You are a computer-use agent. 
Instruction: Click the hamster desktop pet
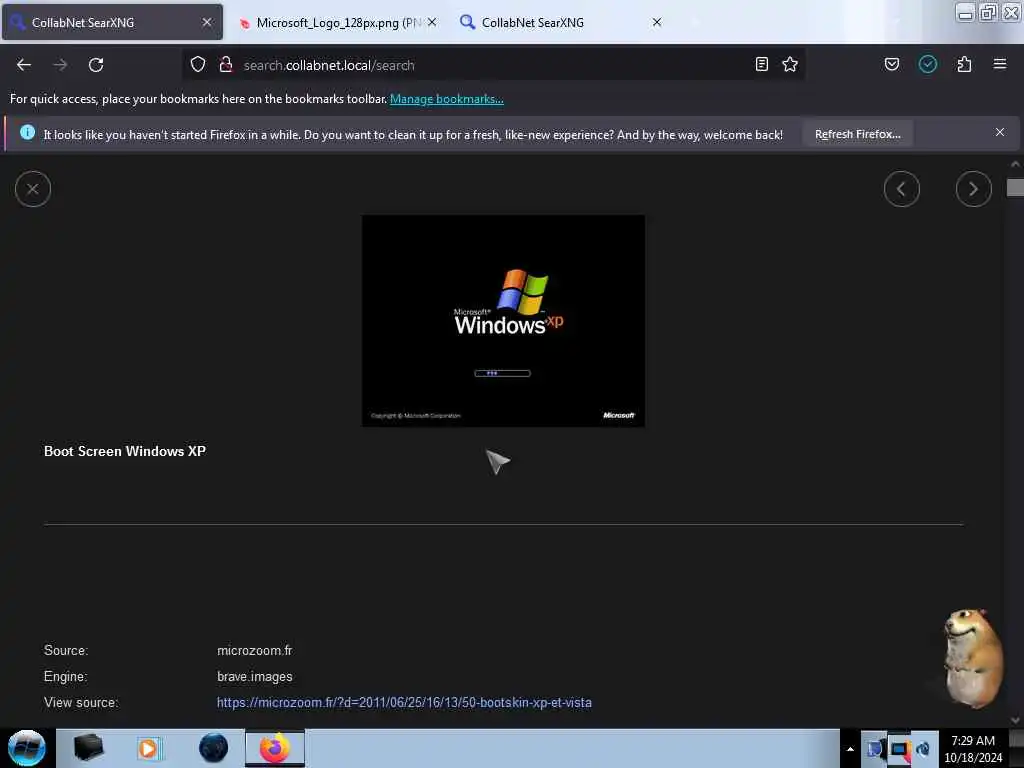[973, 658]
